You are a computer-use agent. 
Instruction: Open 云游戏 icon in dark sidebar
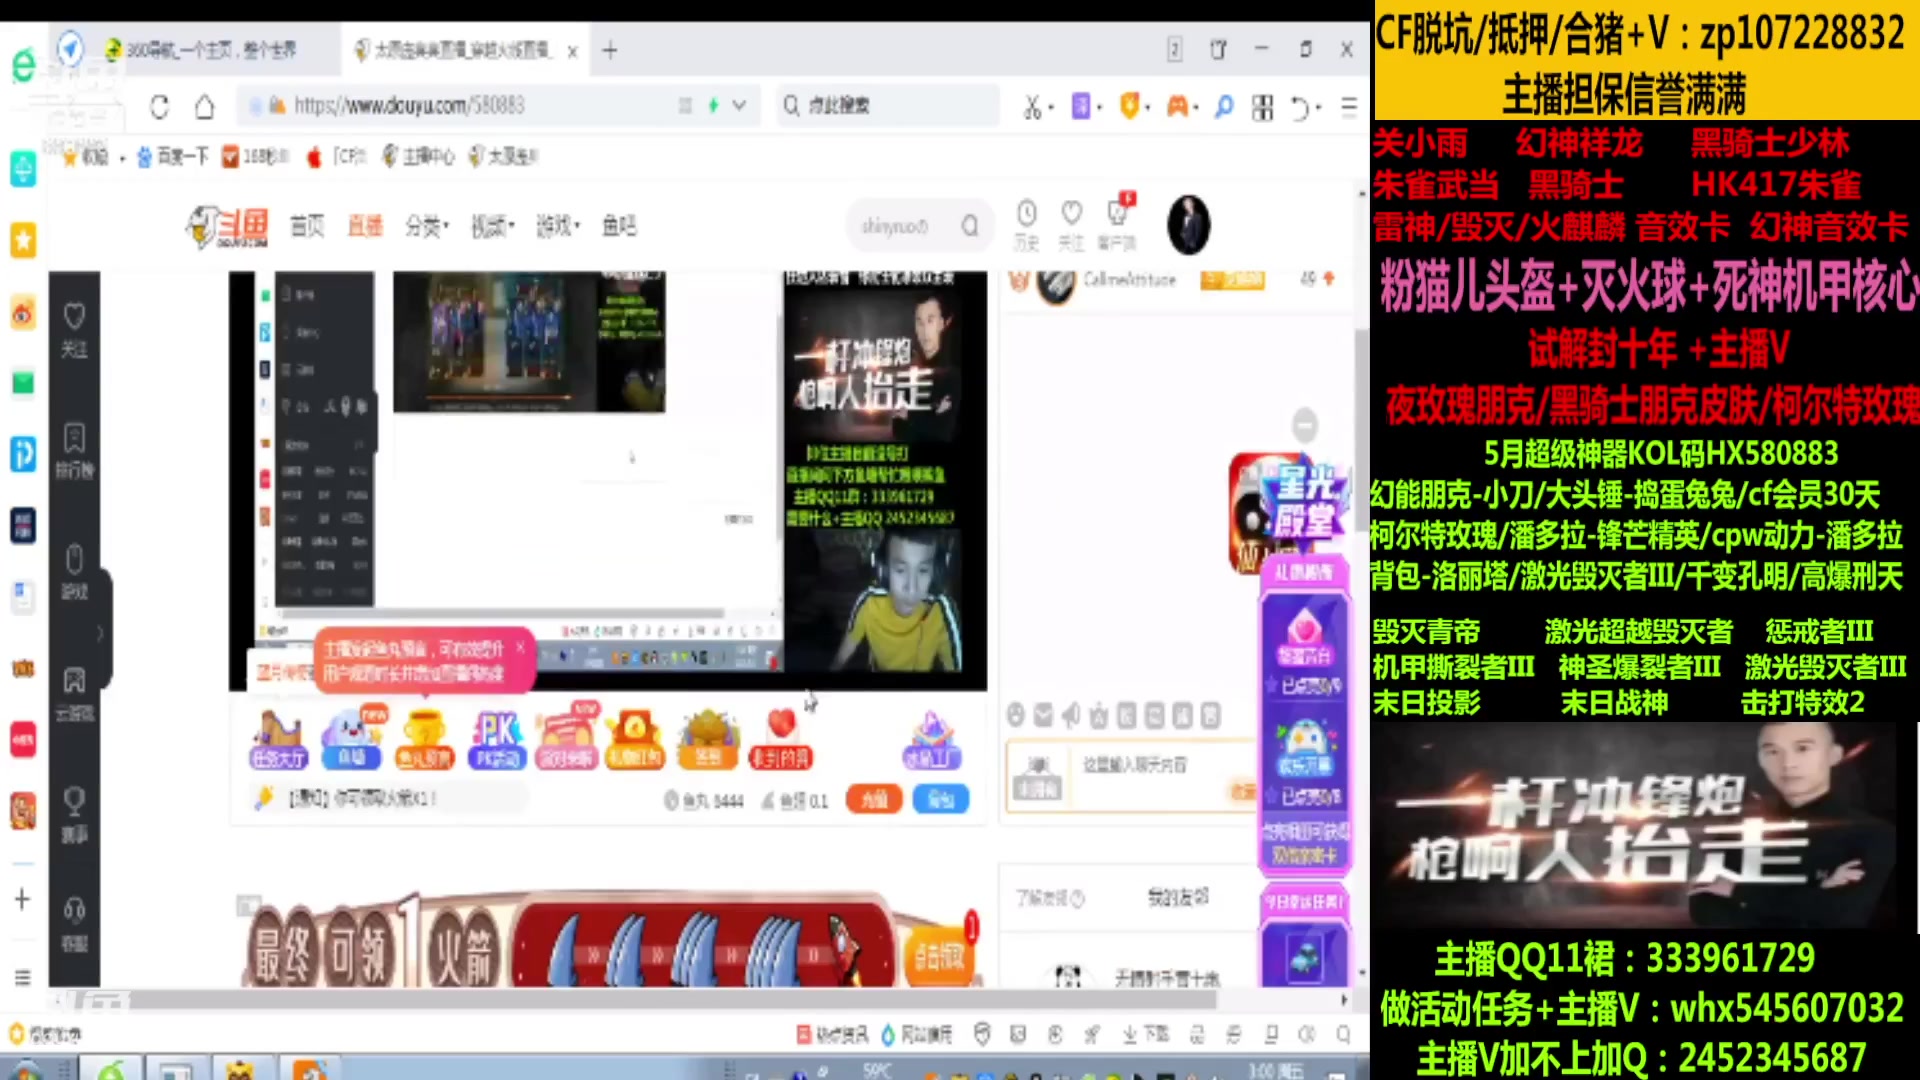pos(74,694)
